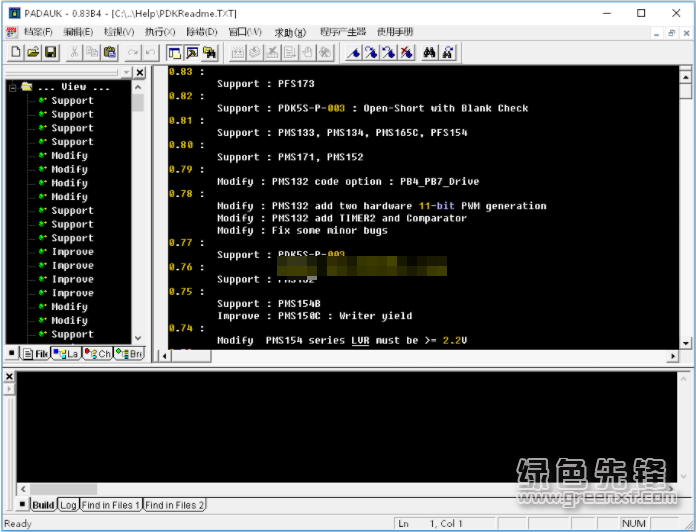The image size is (696, 532).
Task: Open the 窗口(W) menu
Action: tap(245, 32)
